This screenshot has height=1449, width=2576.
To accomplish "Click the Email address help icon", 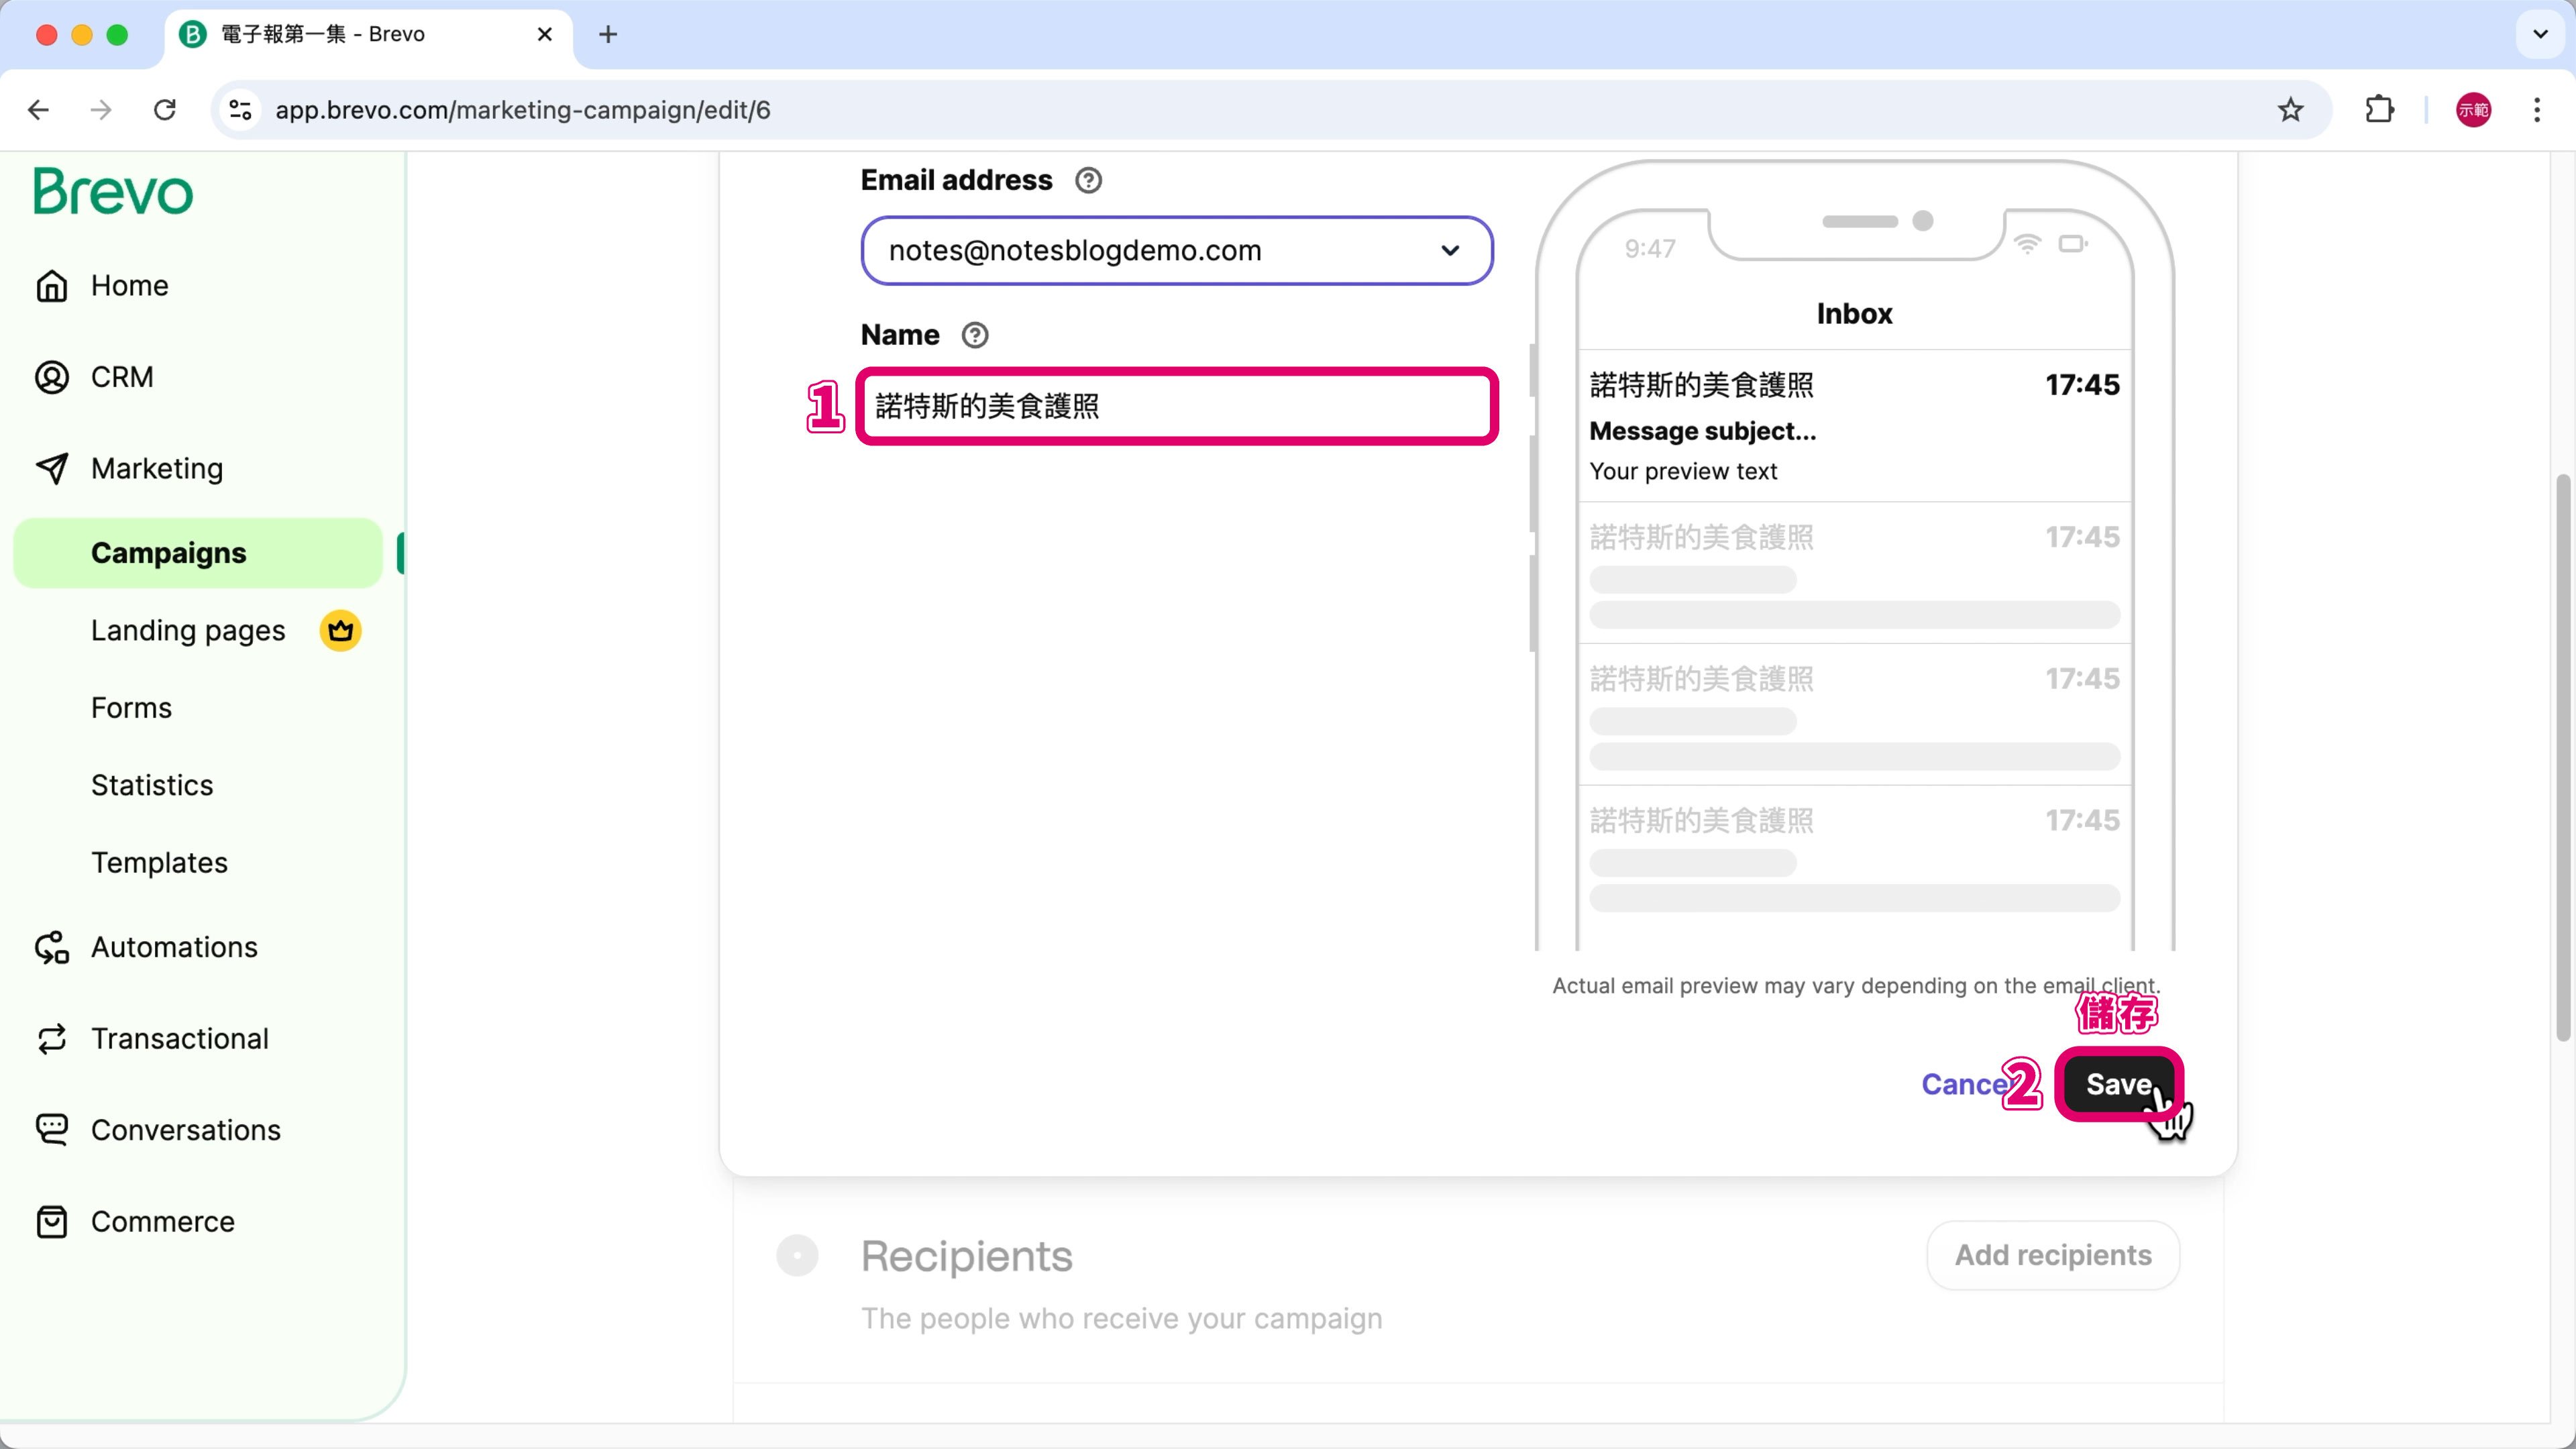I will pyautogui.click(x=1088, y=181).
